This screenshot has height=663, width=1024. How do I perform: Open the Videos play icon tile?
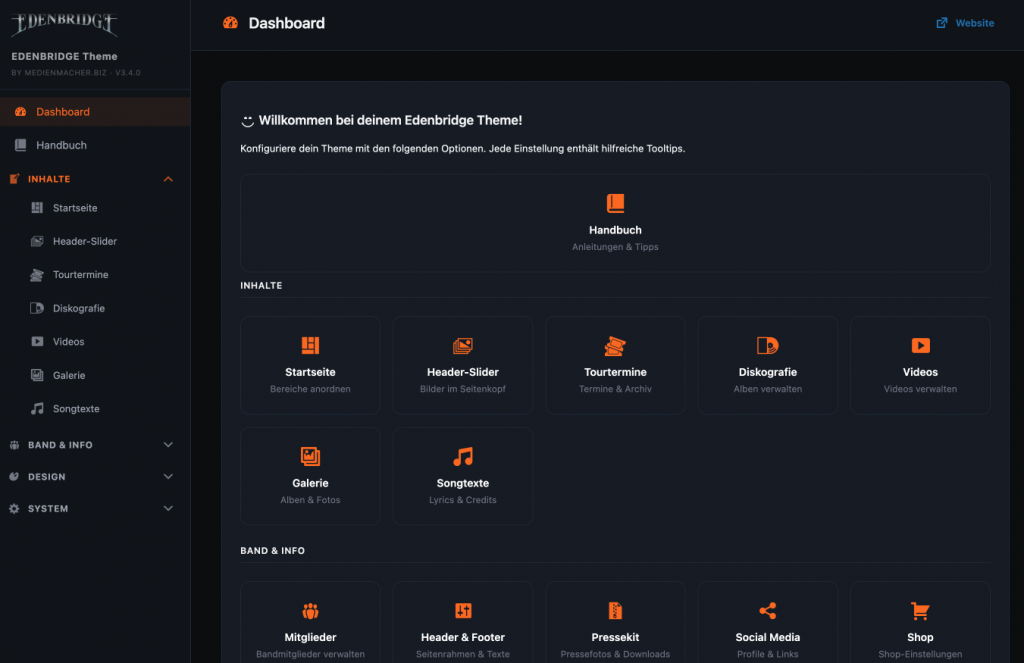point(920,365)
